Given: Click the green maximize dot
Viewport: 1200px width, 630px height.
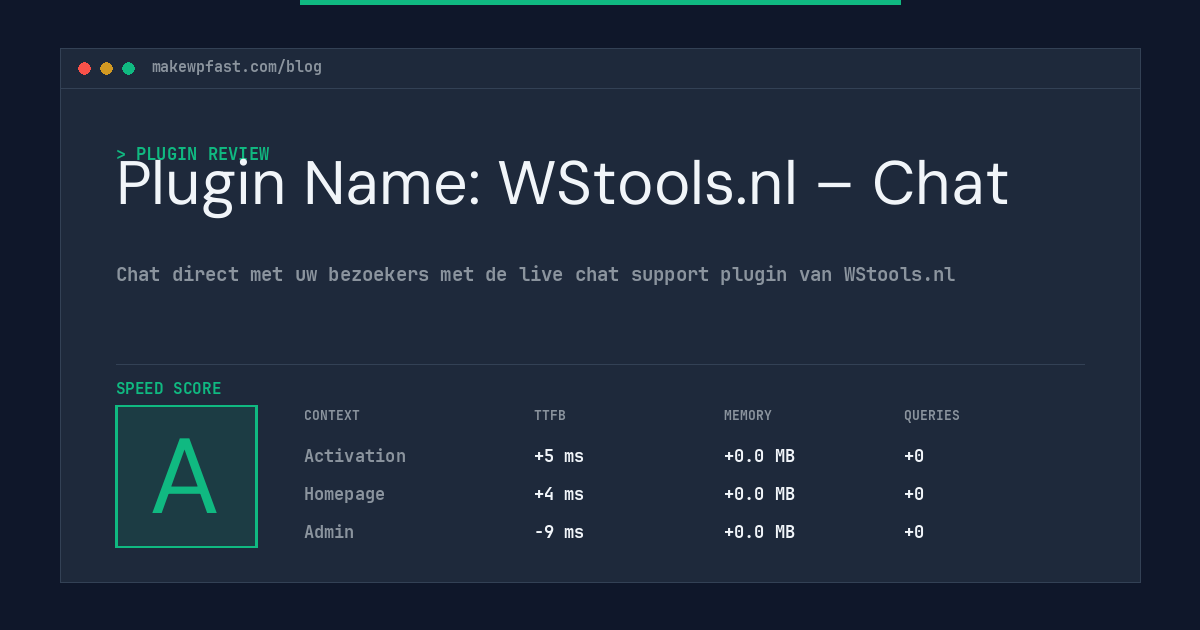Looking at the screenshot, I should click(x=128, y=68).
